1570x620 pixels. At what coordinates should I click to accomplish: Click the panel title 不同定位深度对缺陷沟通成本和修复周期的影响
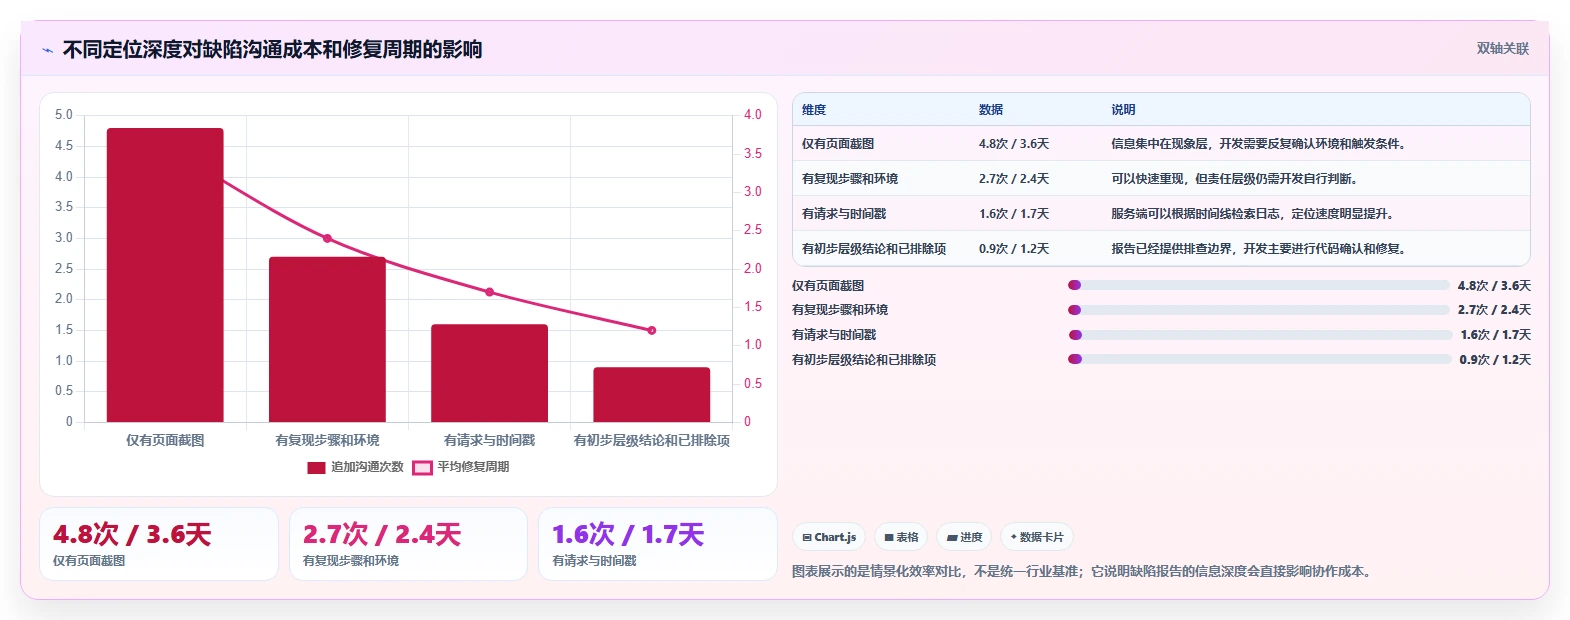click(x=272, y=49)
